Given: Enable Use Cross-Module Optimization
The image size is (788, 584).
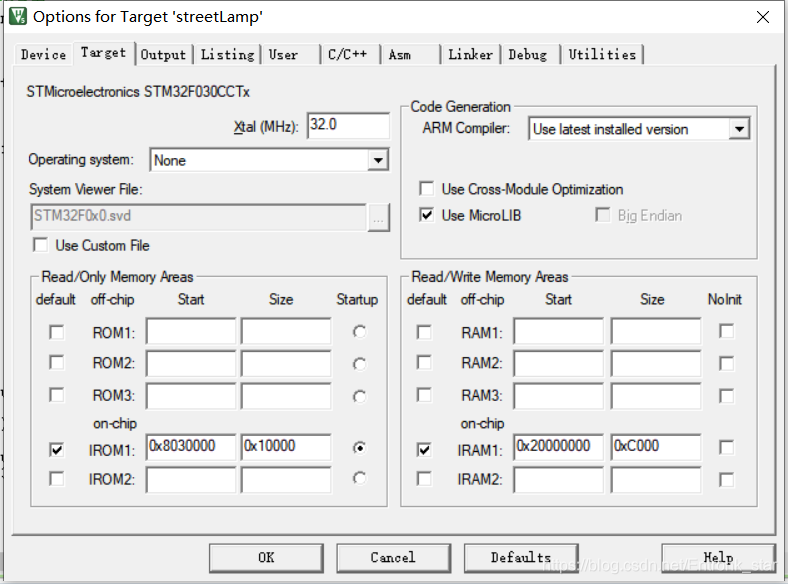Looking at the screenshot, I should (x=426, y=189).
